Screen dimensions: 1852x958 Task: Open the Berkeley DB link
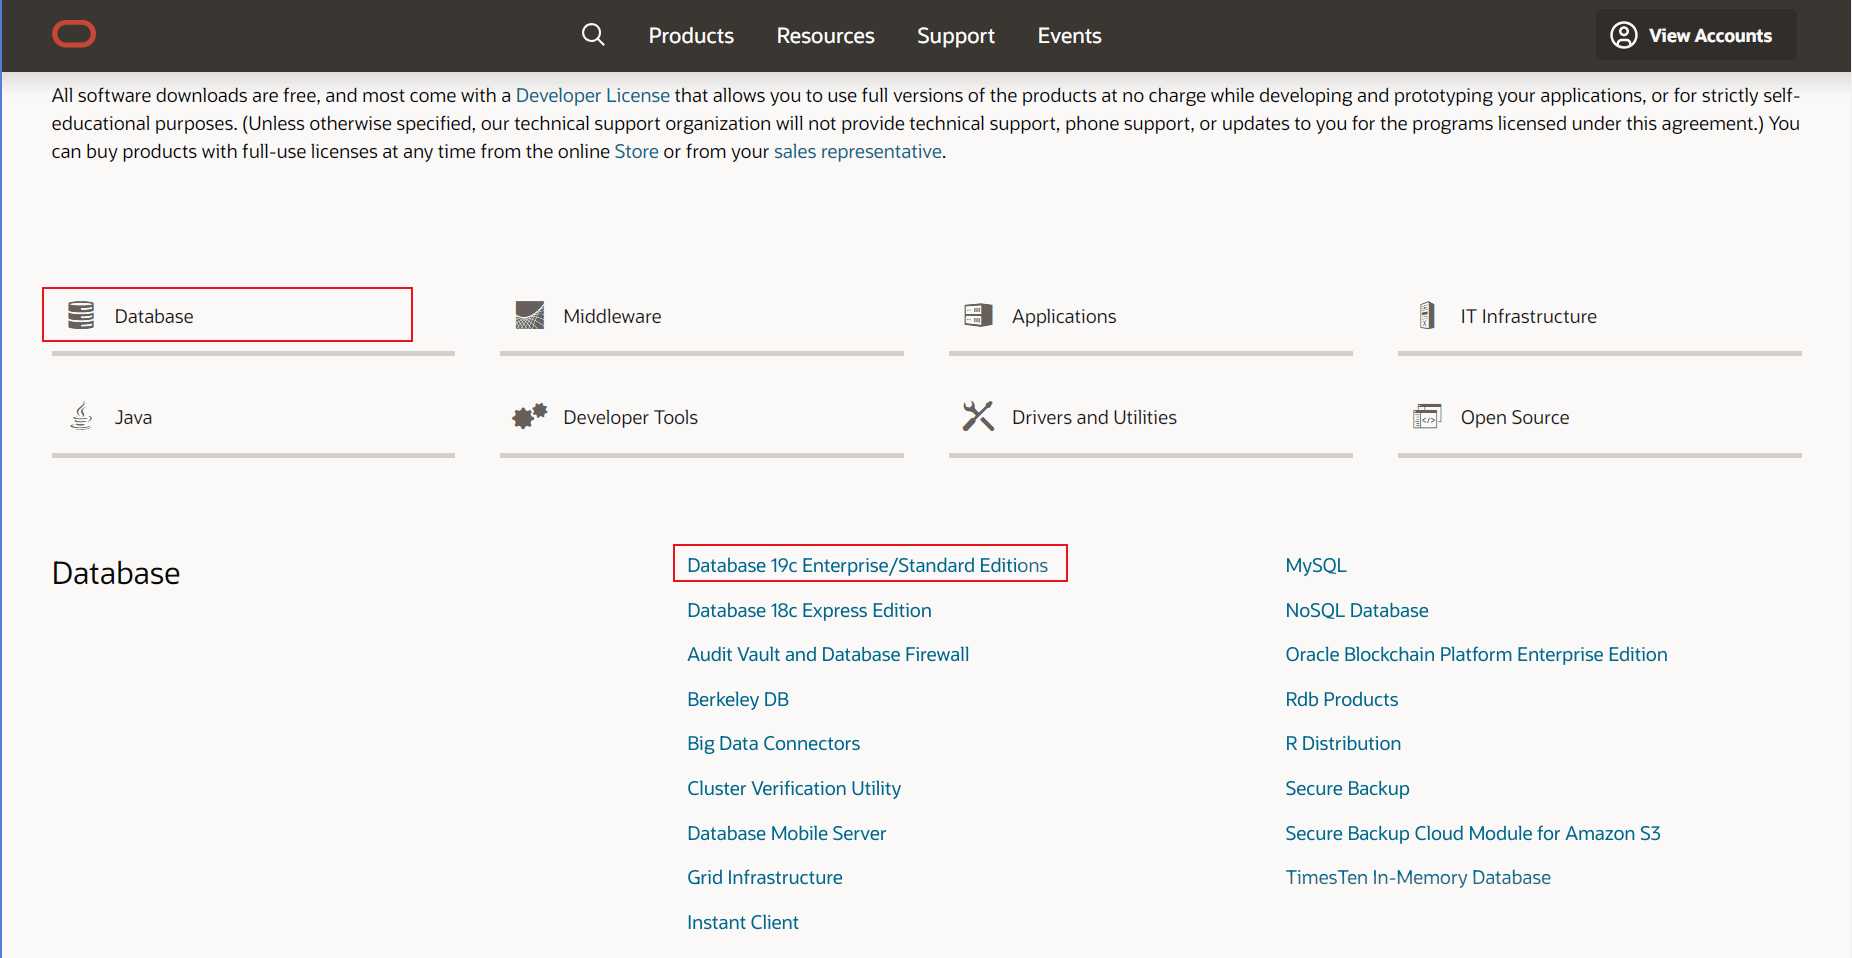pos(738,699)
